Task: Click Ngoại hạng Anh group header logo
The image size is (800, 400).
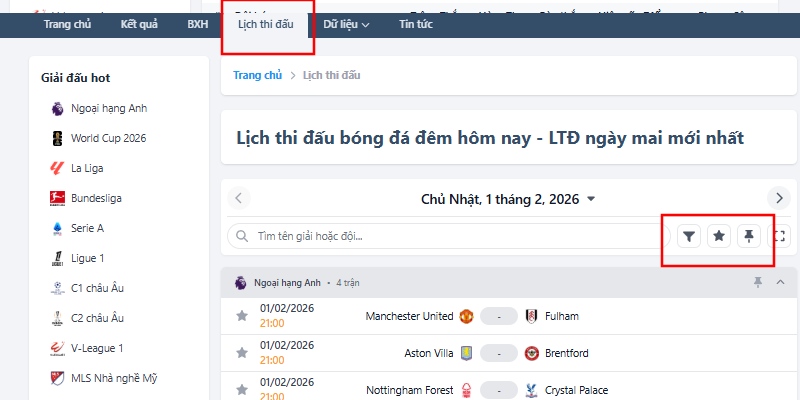Action: [240, 283]
